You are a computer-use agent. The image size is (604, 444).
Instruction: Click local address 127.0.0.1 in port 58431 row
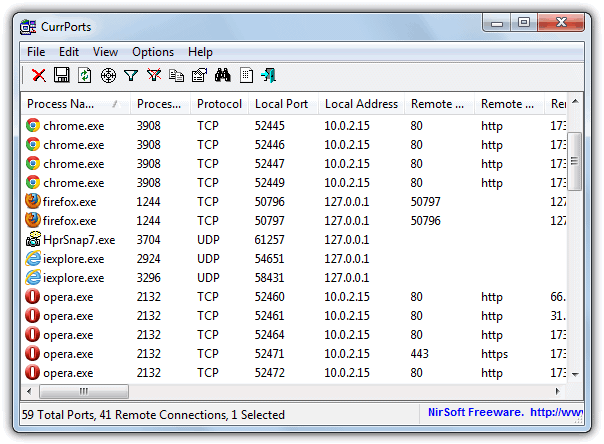[x=347, y=278]
